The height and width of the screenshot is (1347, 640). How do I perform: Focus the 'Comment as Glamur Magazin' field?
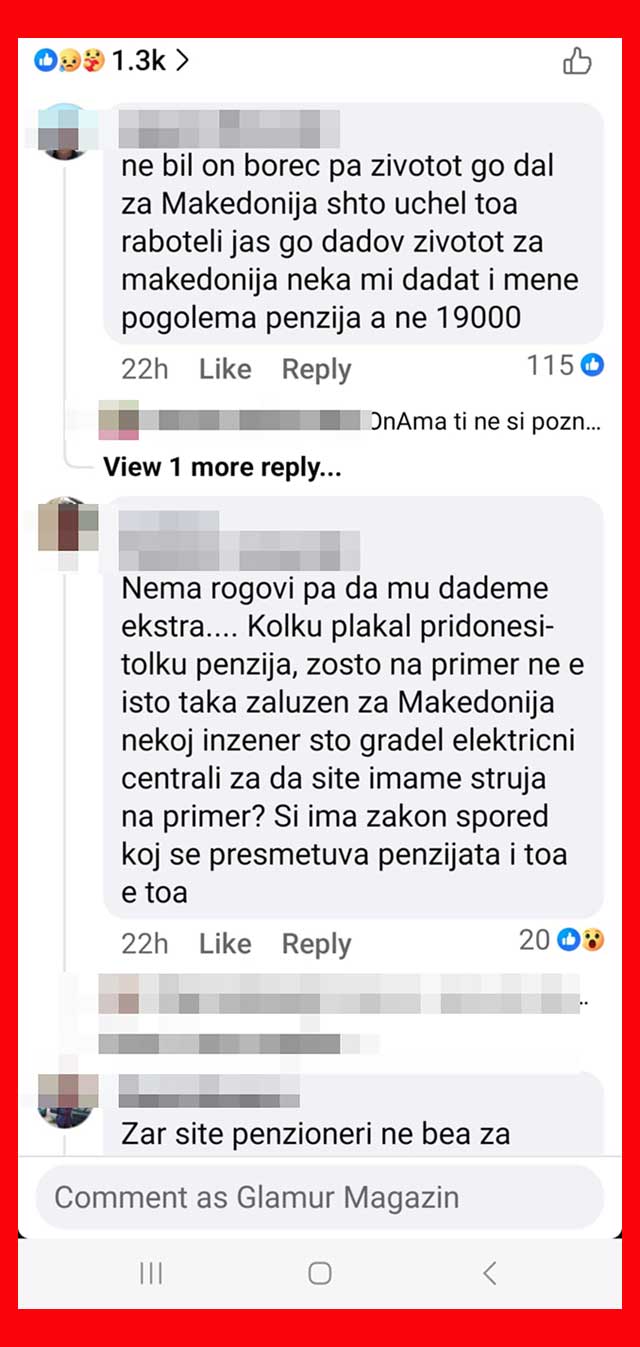point(320,1197)
